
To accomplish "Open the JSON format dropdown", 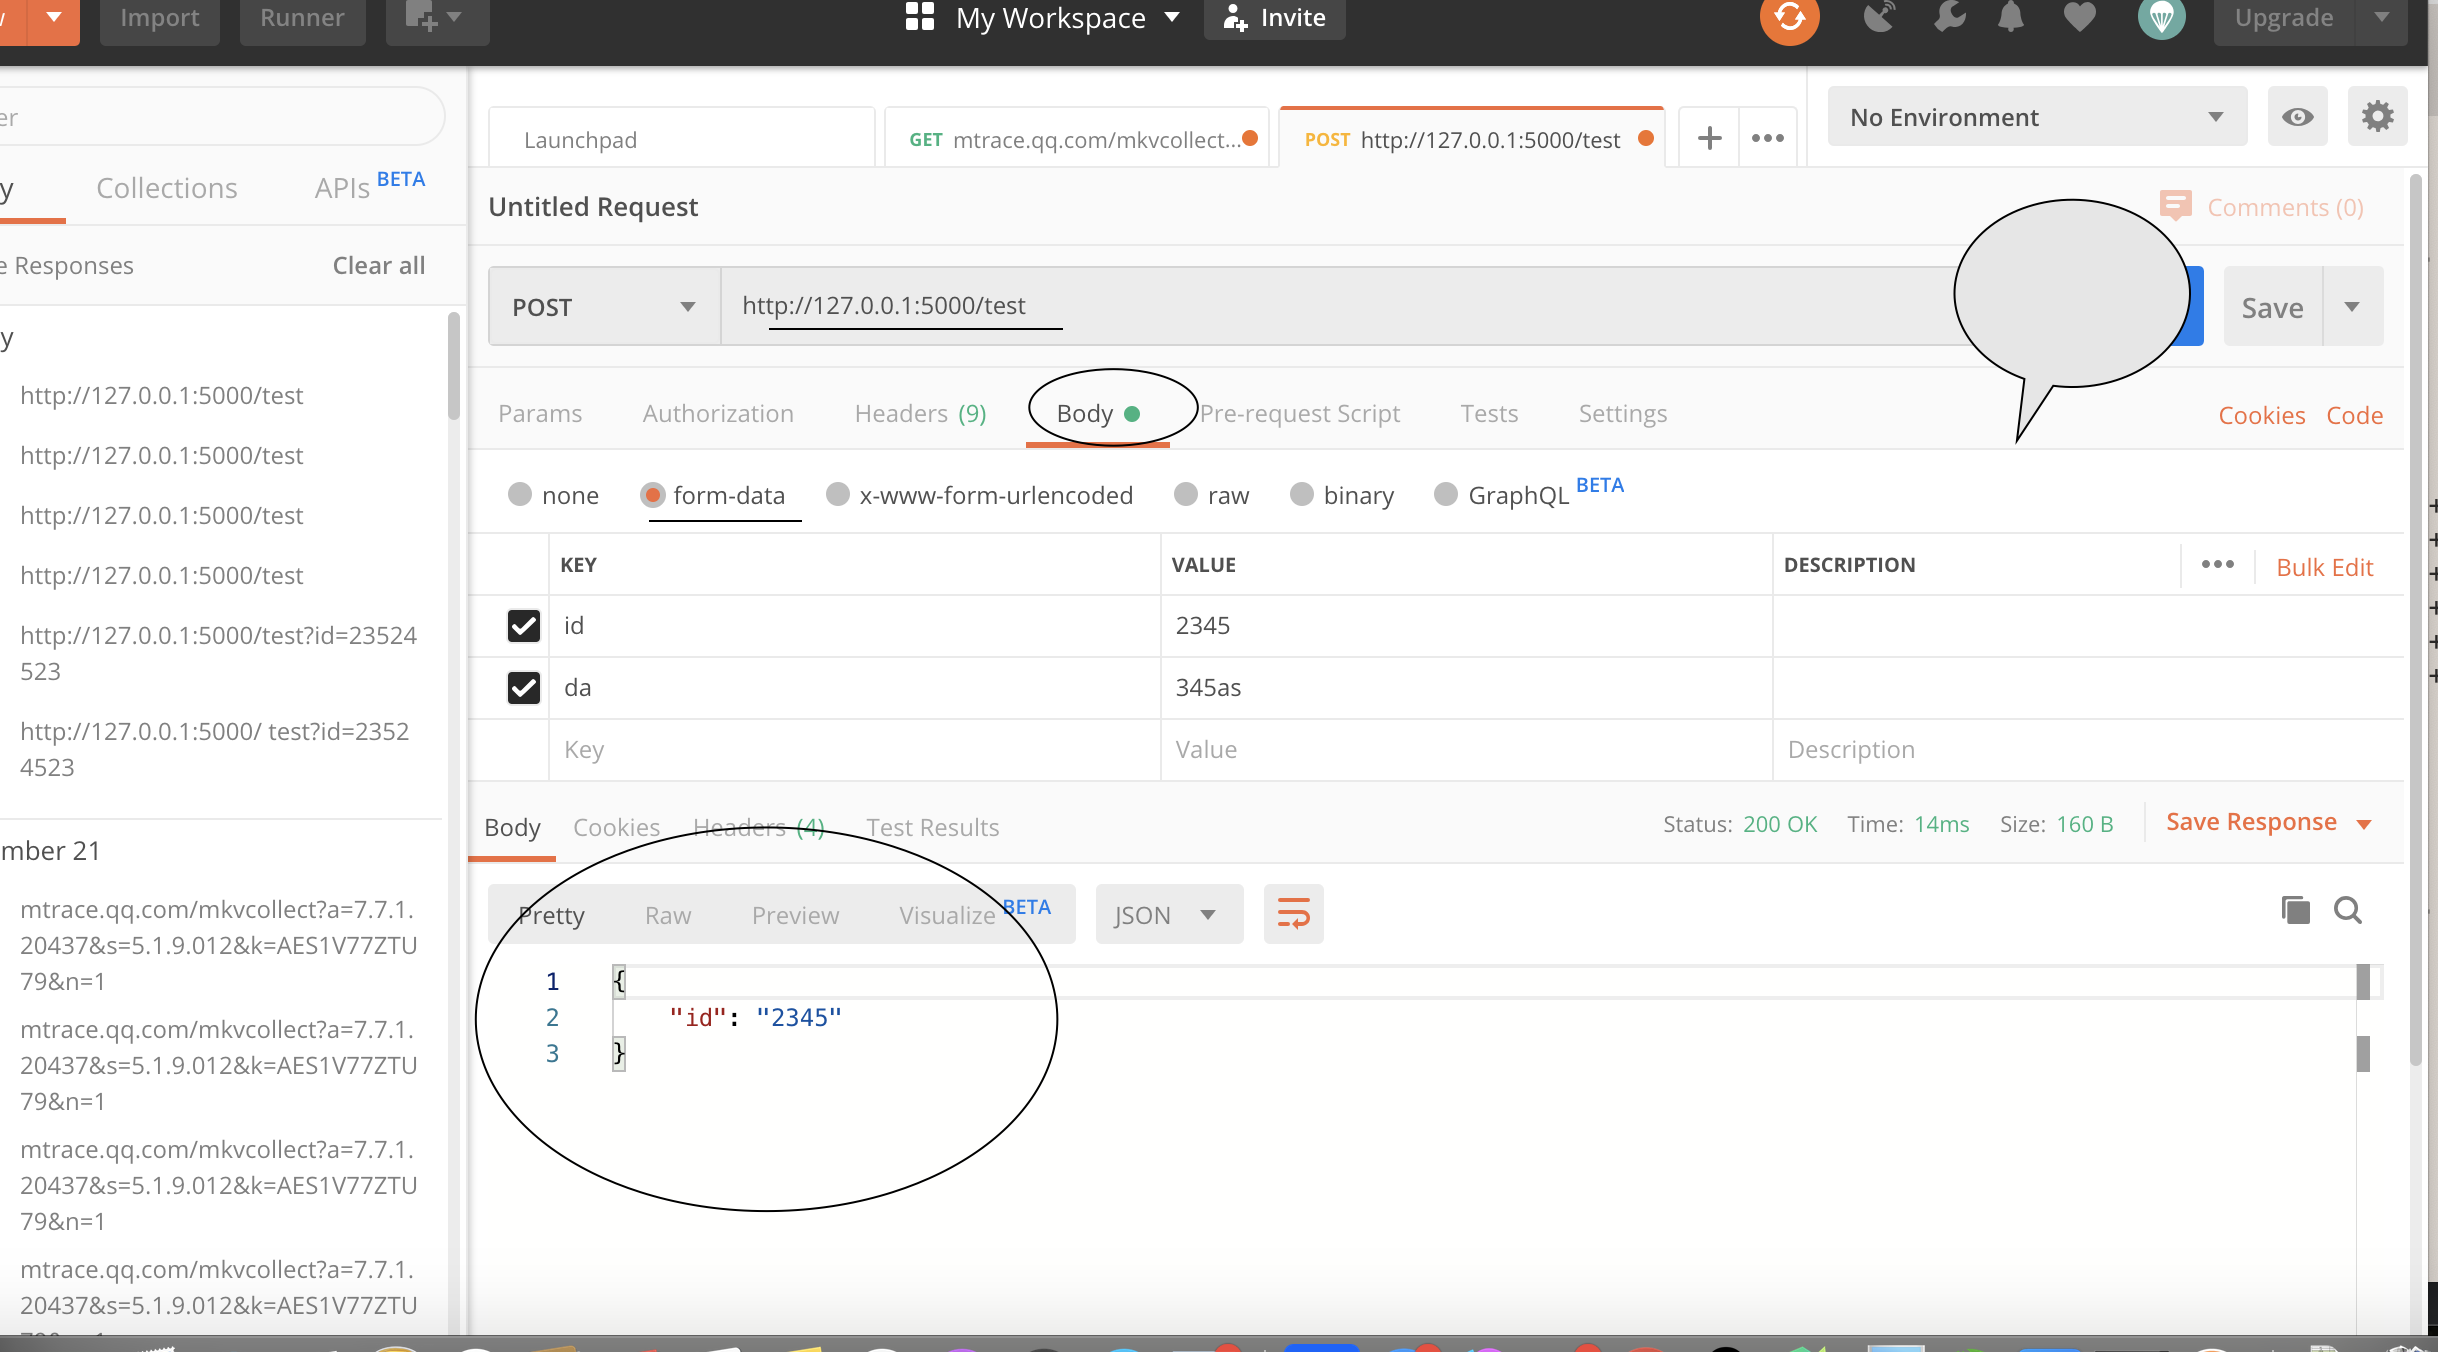I will 1168,915.
